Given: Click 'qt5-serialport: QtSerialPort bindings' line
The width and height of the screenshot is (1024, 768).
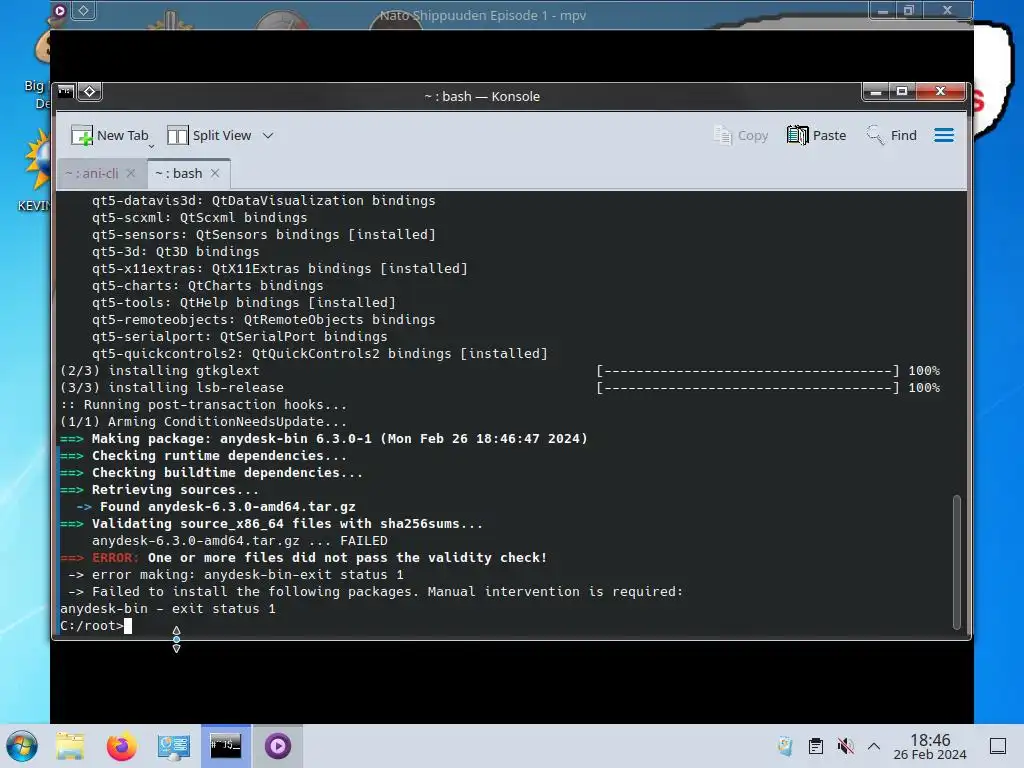Looking at the screenshot, I should point(240,336).
